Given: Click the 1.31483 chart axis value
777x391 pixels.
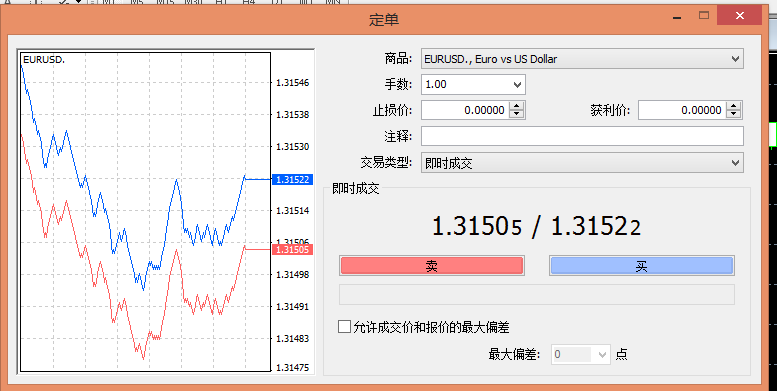Looking at the screenshot, I should (292, 338).
